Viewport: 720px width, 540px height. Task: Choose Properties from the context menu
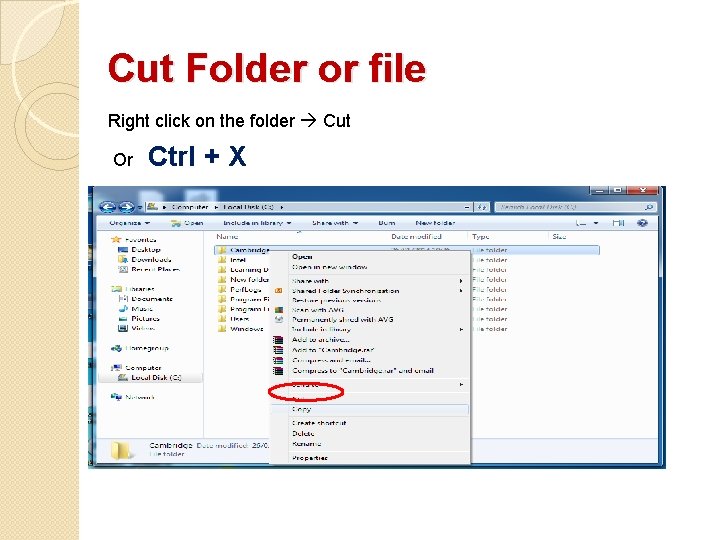(310, 458)
